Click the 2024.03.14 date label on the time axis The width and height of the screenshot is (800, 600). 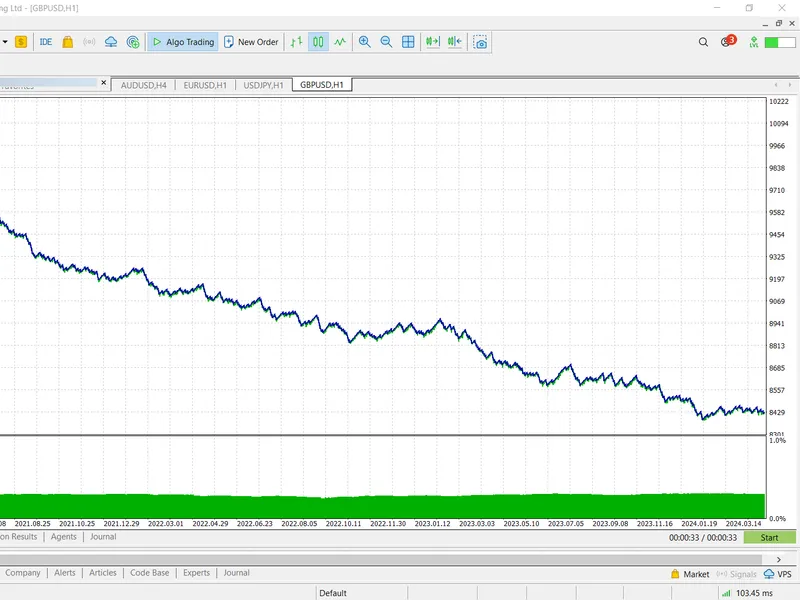743,523
